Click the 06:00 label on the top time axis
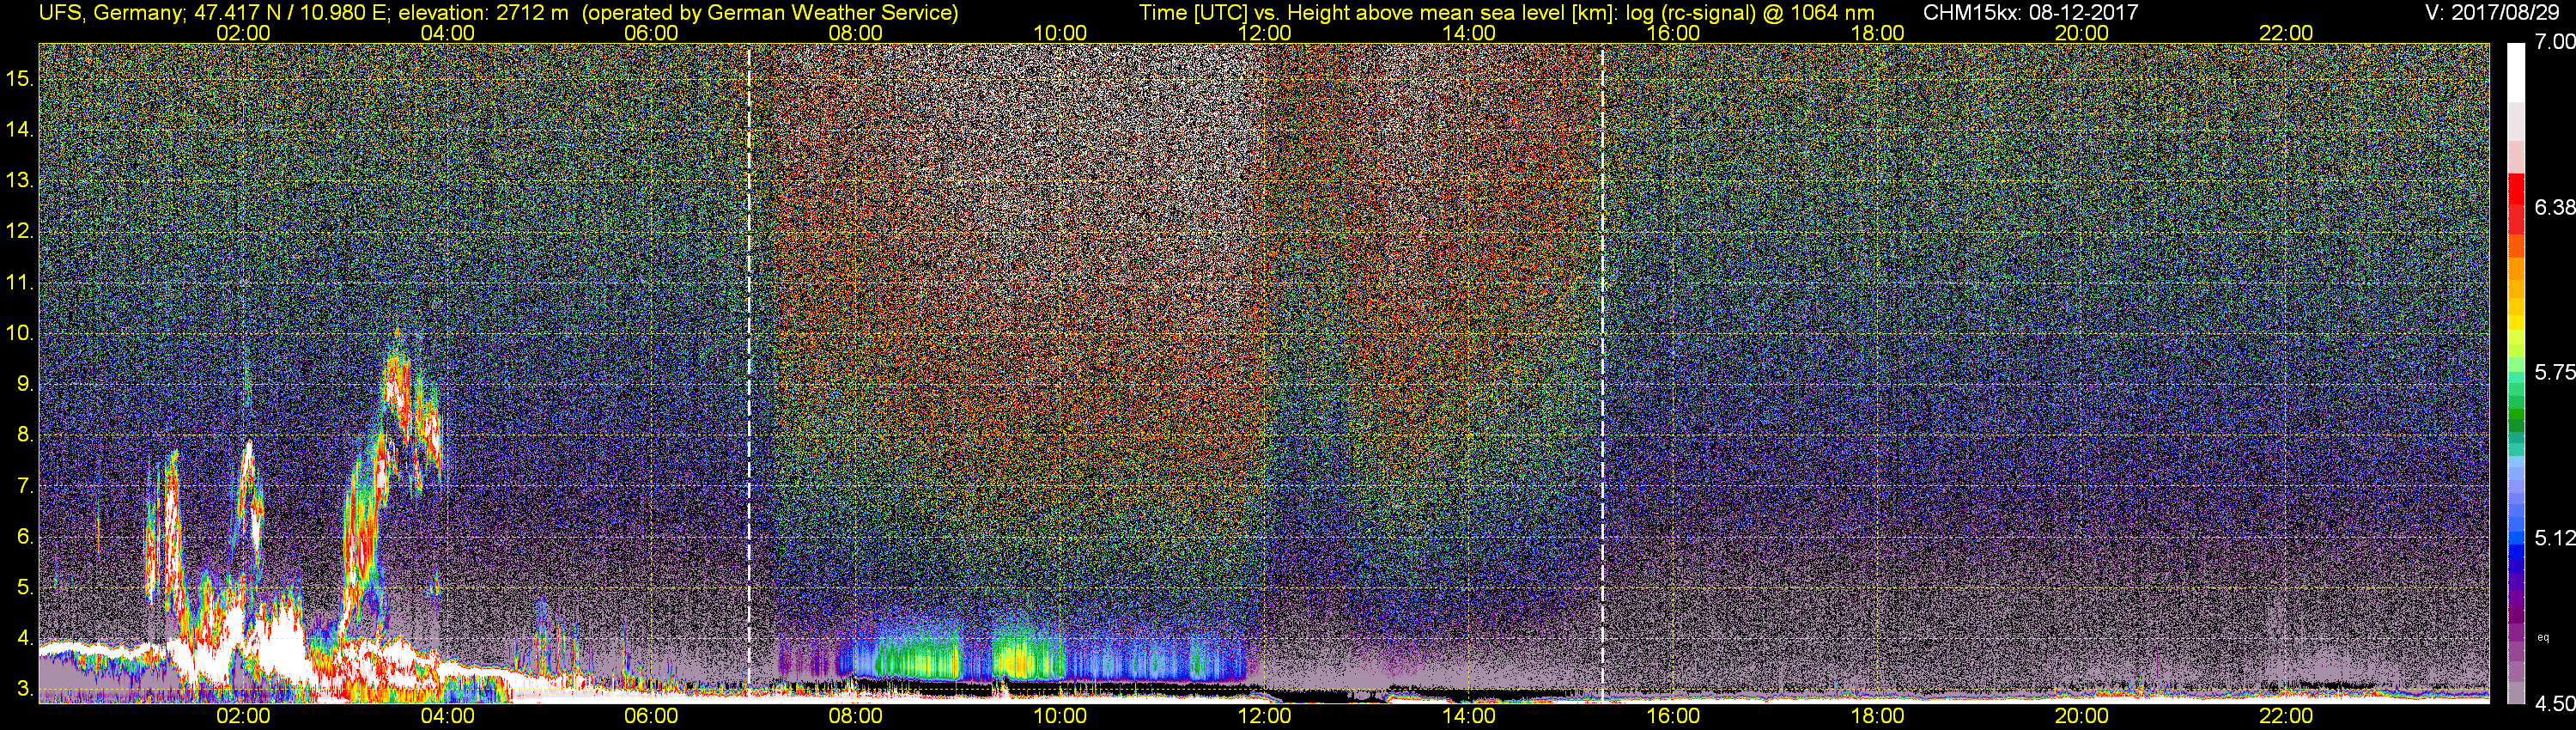The height and width of the screenshot is (730, 2576). (651, 33)
